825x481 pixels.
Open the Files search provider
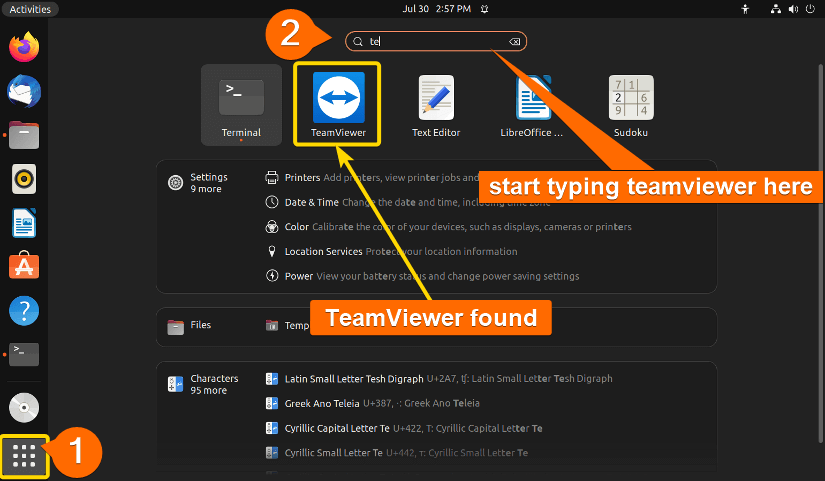pyautogui.click(x=189, y=326)
